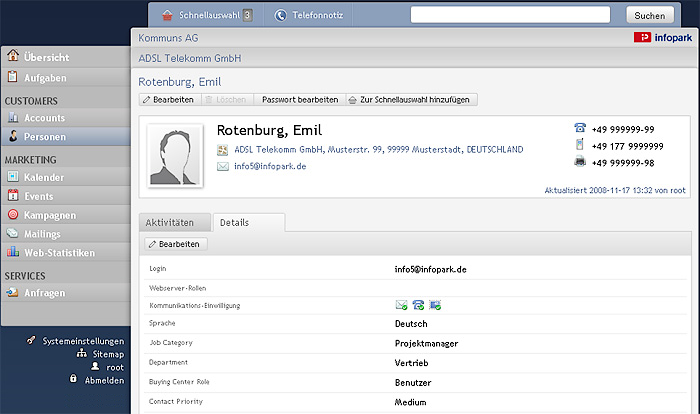Click the address map icon

click(222, 150)
